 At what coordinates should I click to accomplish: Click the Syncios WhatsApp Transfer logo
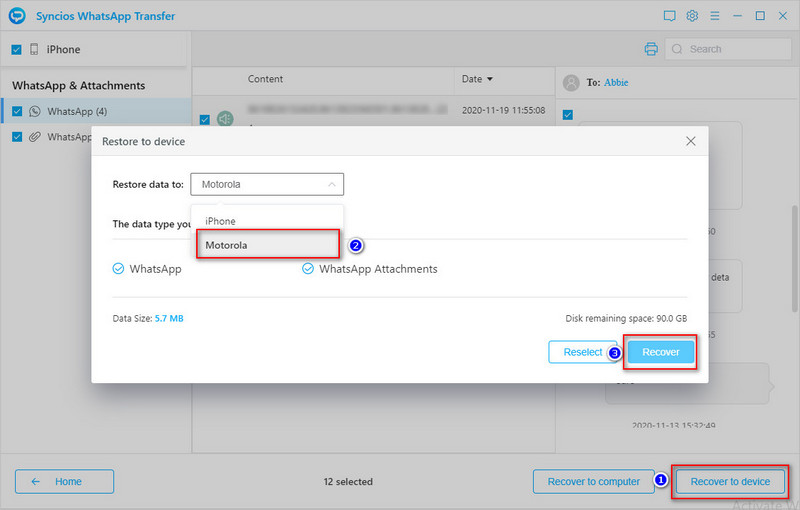[x=17, y=15]
